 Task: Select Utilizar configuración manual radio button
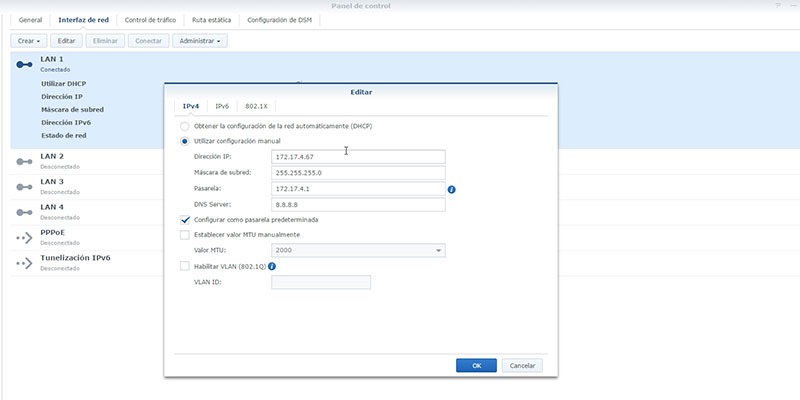[x=185, y=141]
